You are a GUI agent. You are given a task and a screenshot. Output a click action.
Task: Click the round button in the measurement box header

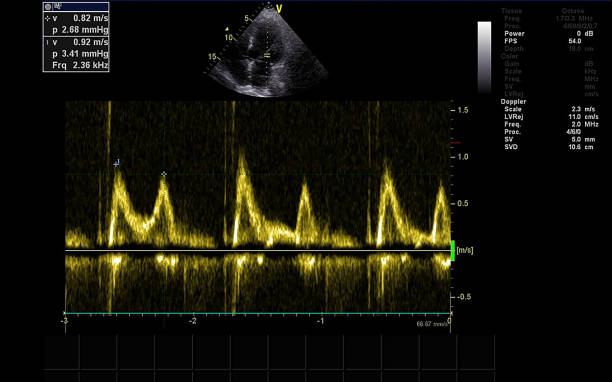tap(48, 7)
